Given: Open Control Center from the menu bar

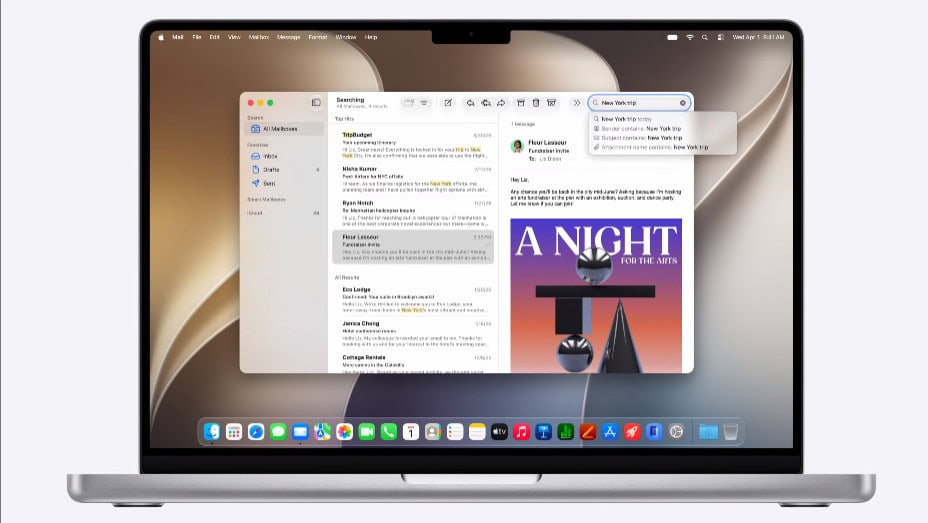Looking at the screenshot, I should click(x=720, y=37).
